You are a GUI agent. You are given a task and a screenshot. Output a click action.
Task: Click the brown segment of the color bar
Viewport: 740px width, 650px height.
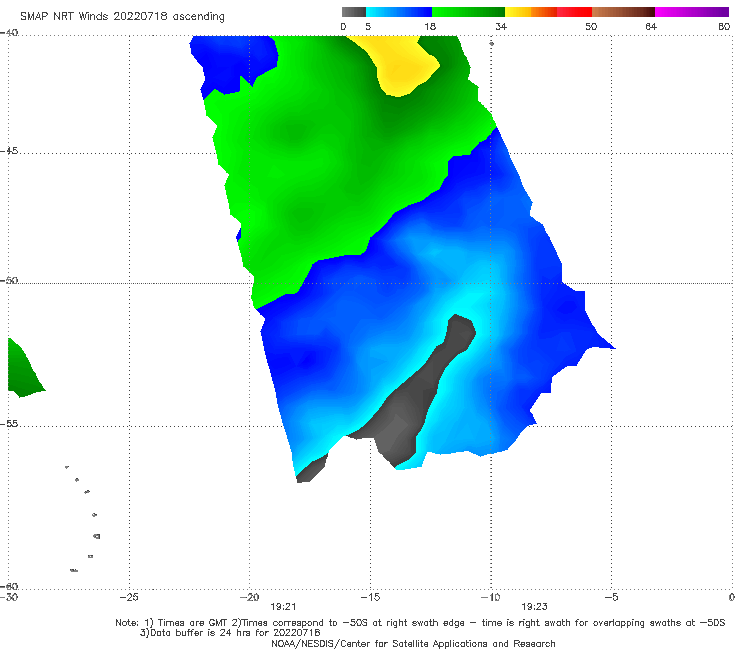pyautogui.click(x=623, y=12)
